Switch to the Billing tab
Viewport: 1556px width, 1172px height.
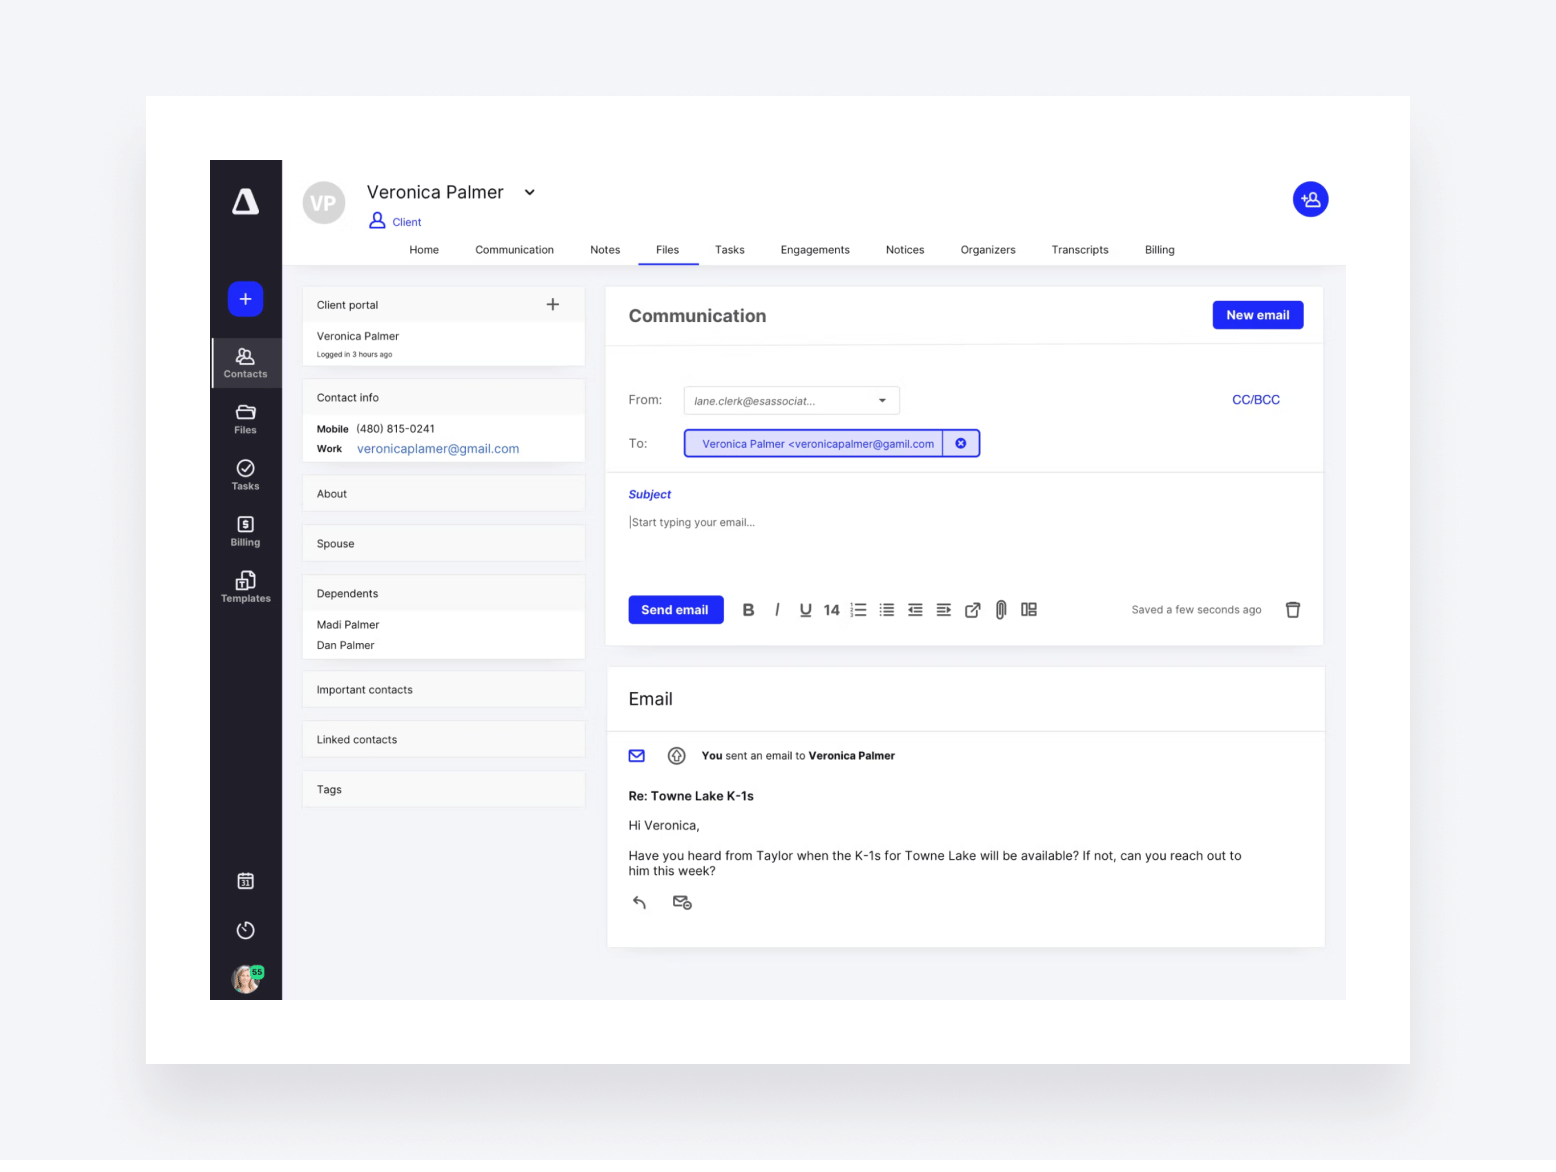[x=1160, y=250]
